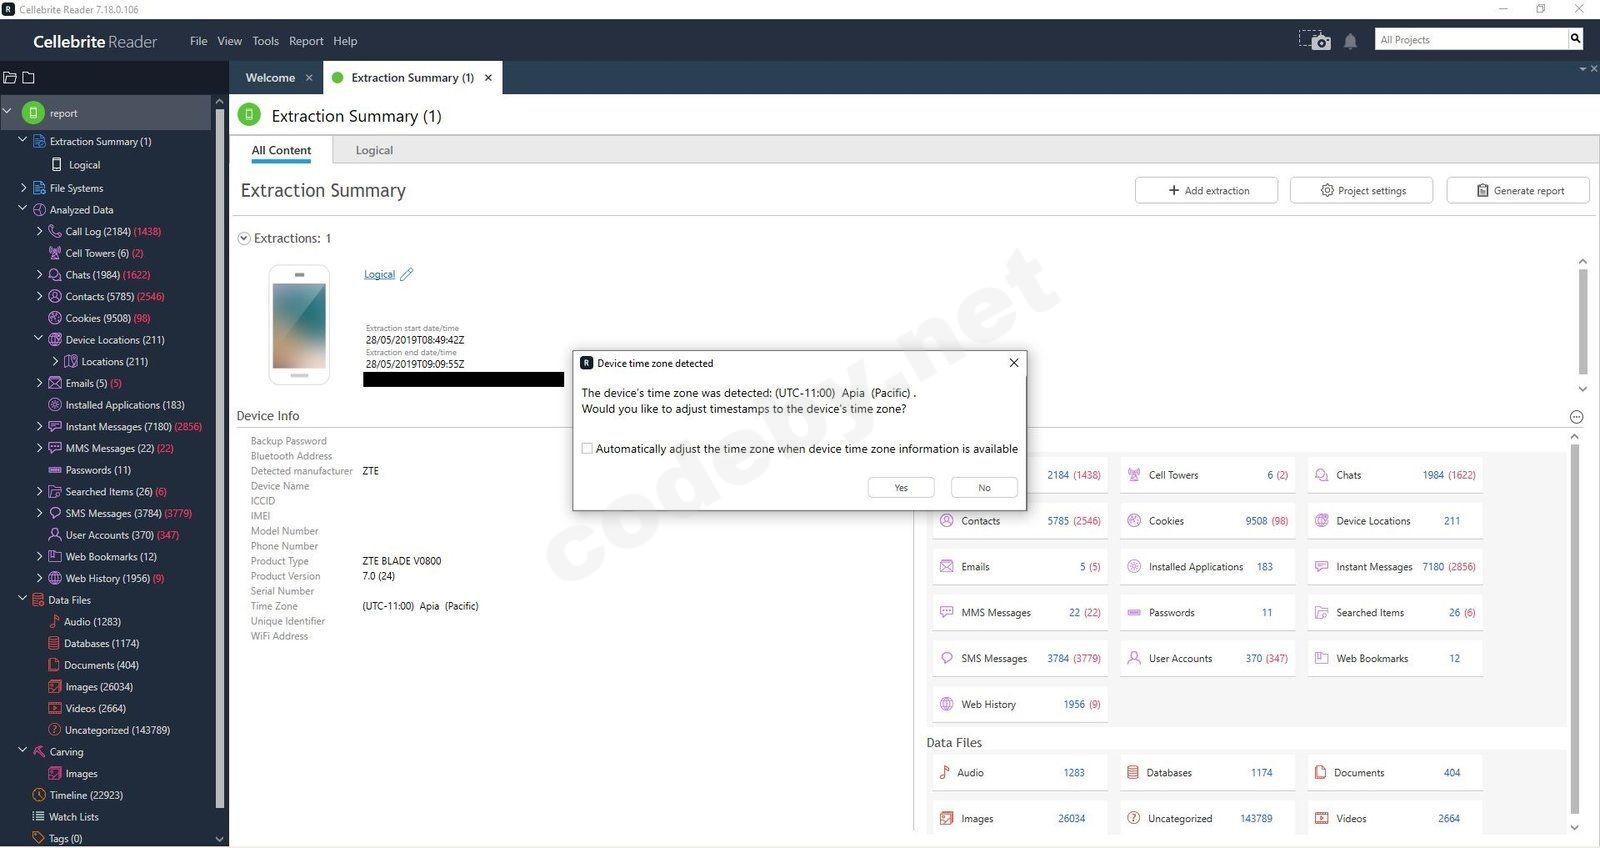Click the Web Bookmarks summary card
1600x848 pixels.
point(1395,658)
